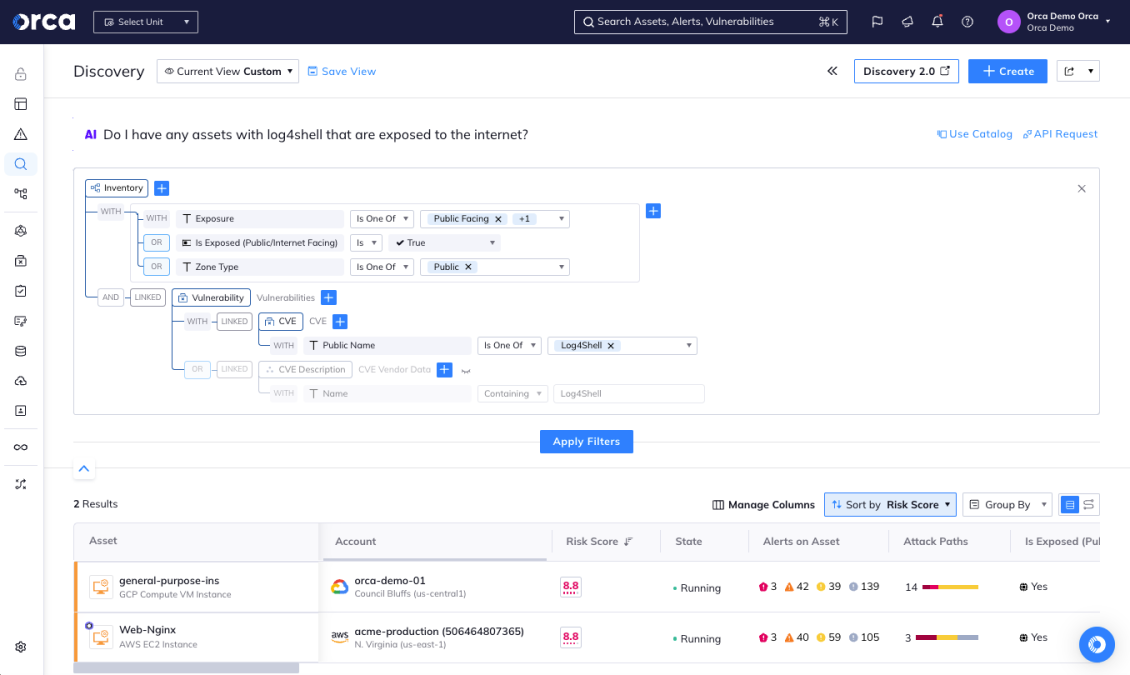Open the graph nodes sidebar icon

[21, 194]
